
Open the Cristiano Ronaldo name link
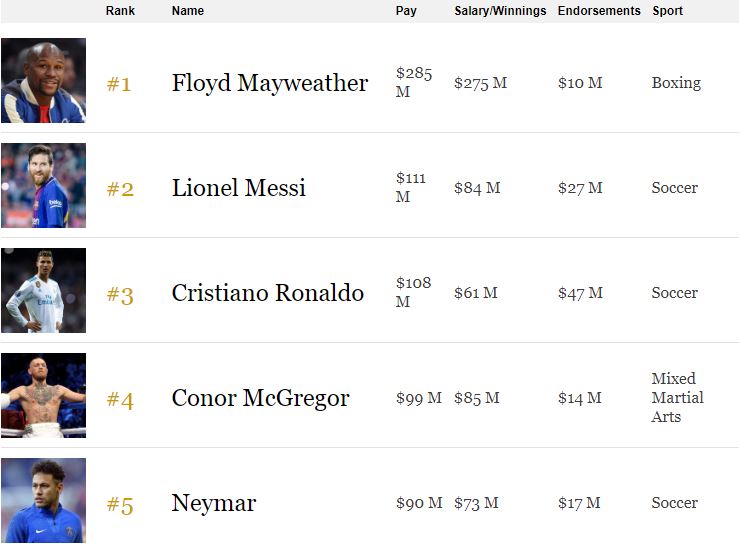click(267, 293)
